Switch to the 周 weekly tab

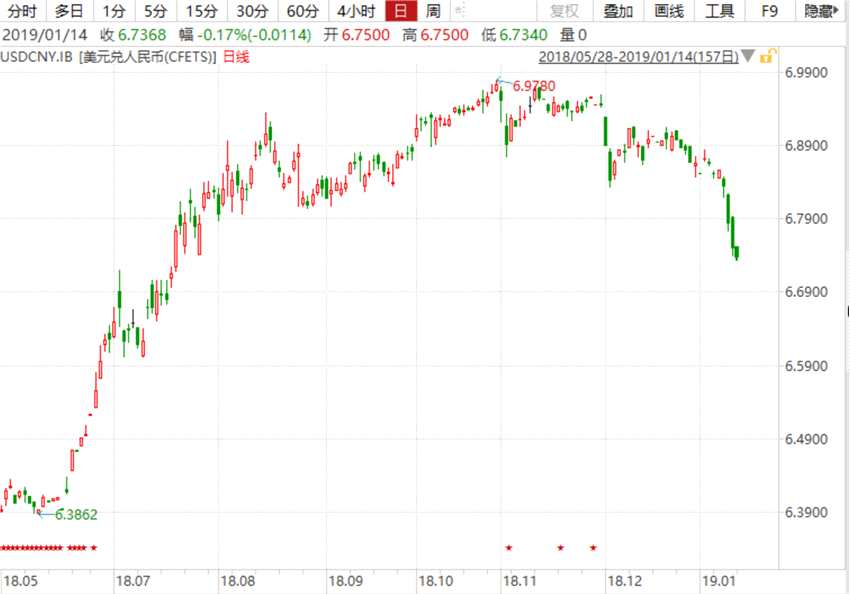(x=433, y=11)
